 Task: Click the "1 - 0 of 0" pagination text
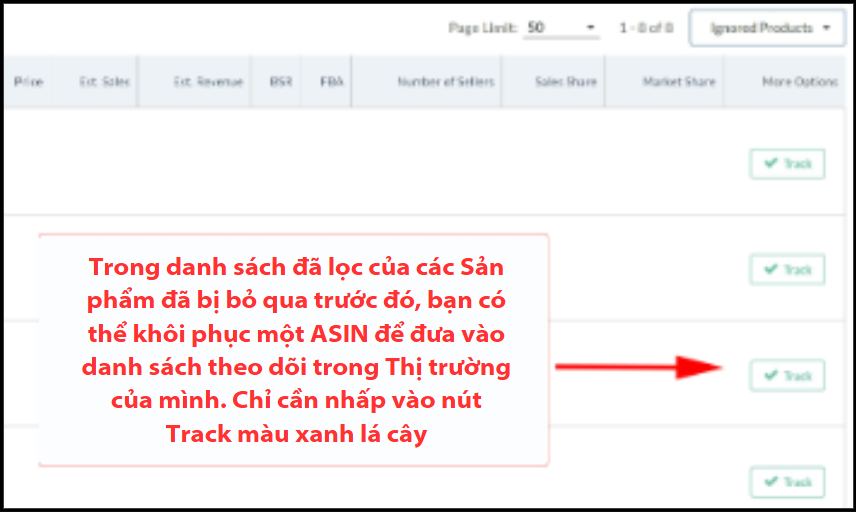pyautogui.click(x=645, y=28)
